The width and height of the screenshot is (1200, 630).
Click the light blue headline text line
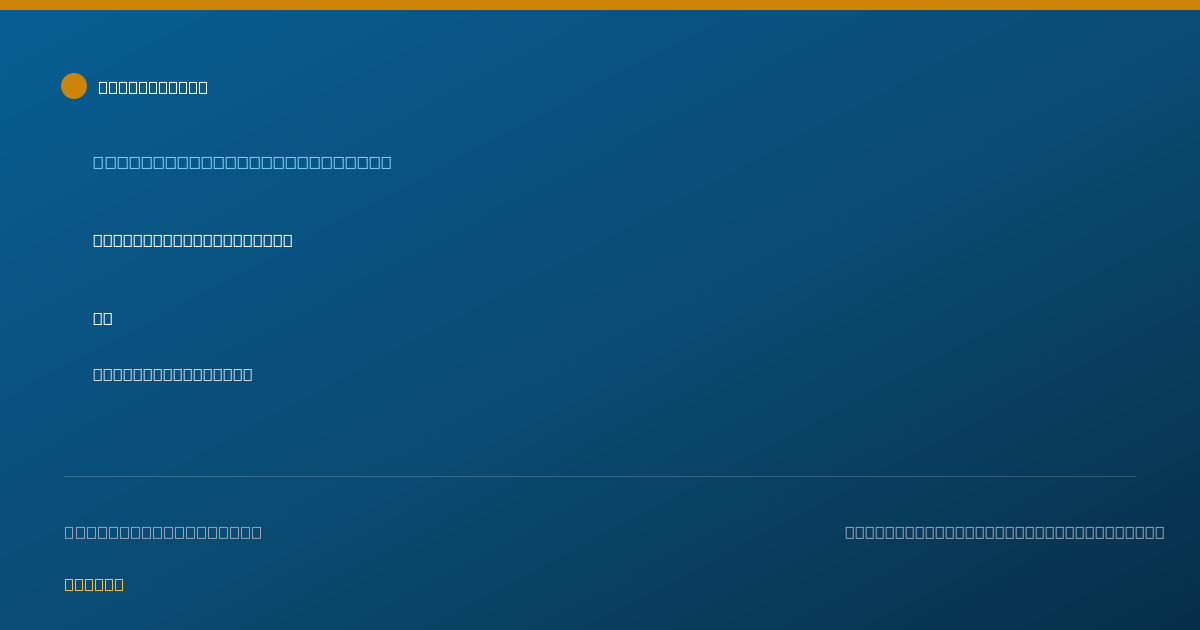242,162
